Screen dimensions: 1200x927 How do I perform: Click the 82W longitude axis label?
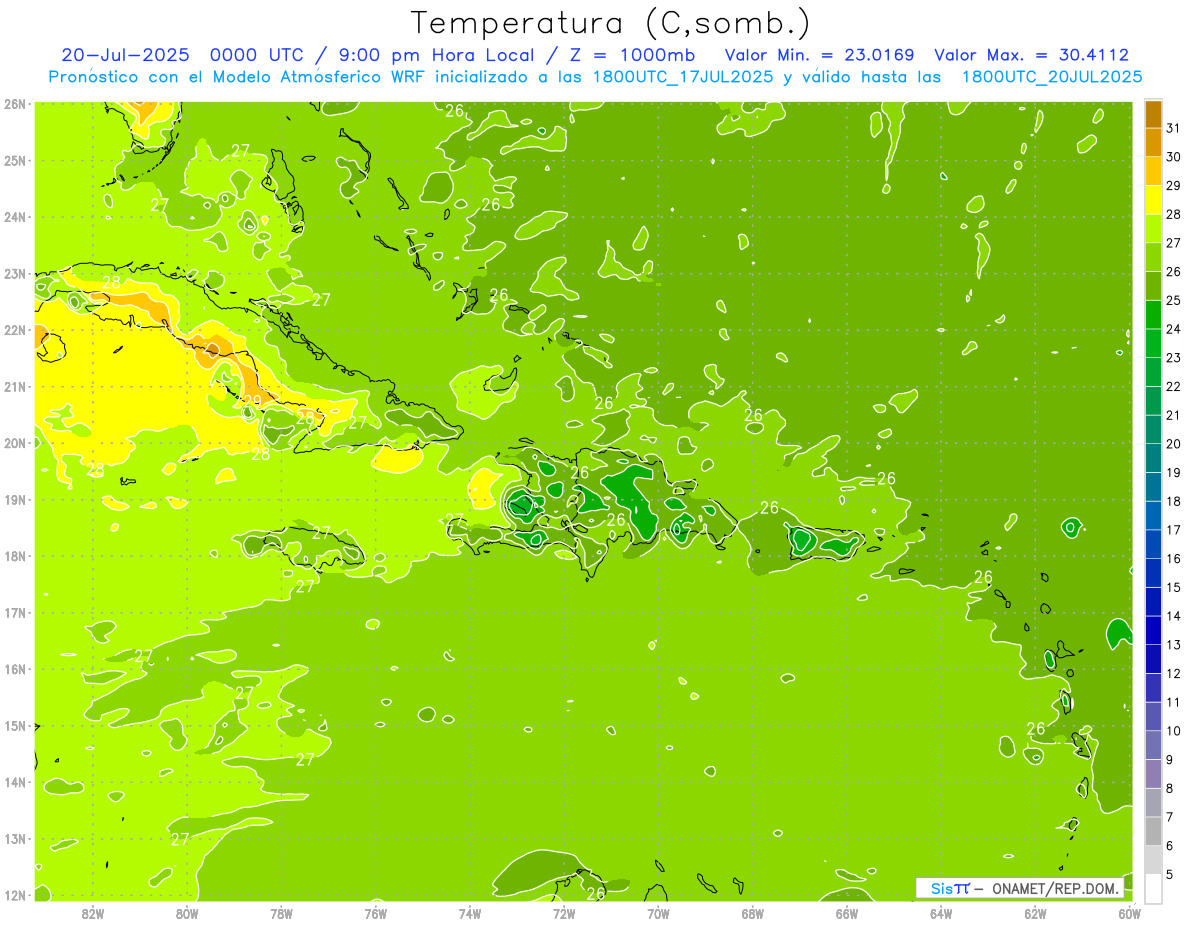pyautogui.click(x=93, y=912)
